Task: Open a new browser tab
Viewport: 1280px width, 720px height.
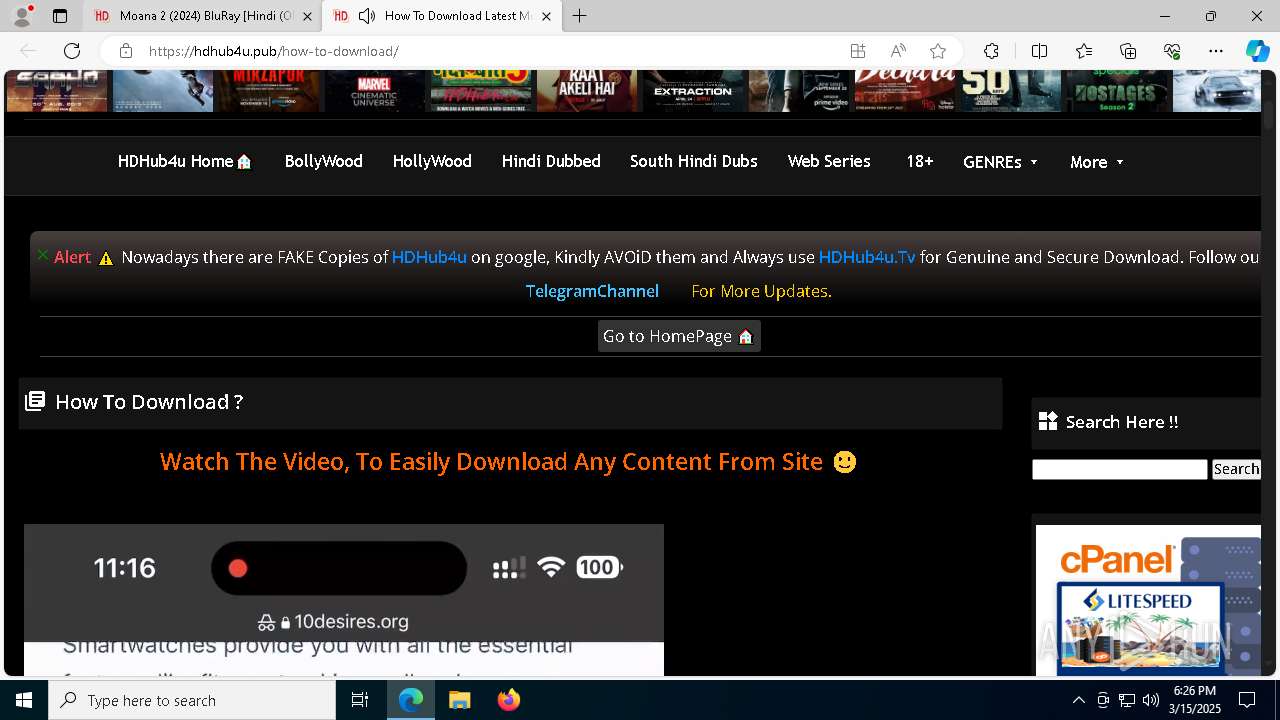Action: coord(580,16)
